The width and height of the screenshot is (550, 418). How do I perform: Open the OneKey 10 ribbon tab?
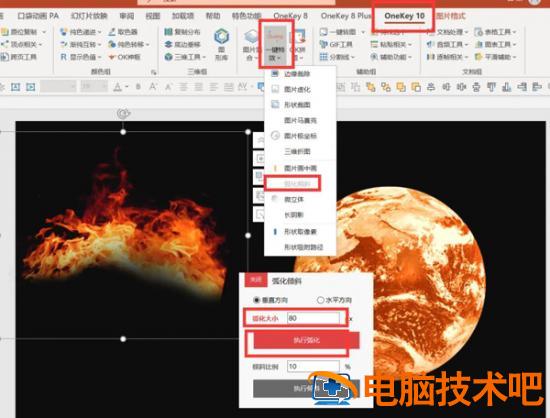click(x=404, y=16)
